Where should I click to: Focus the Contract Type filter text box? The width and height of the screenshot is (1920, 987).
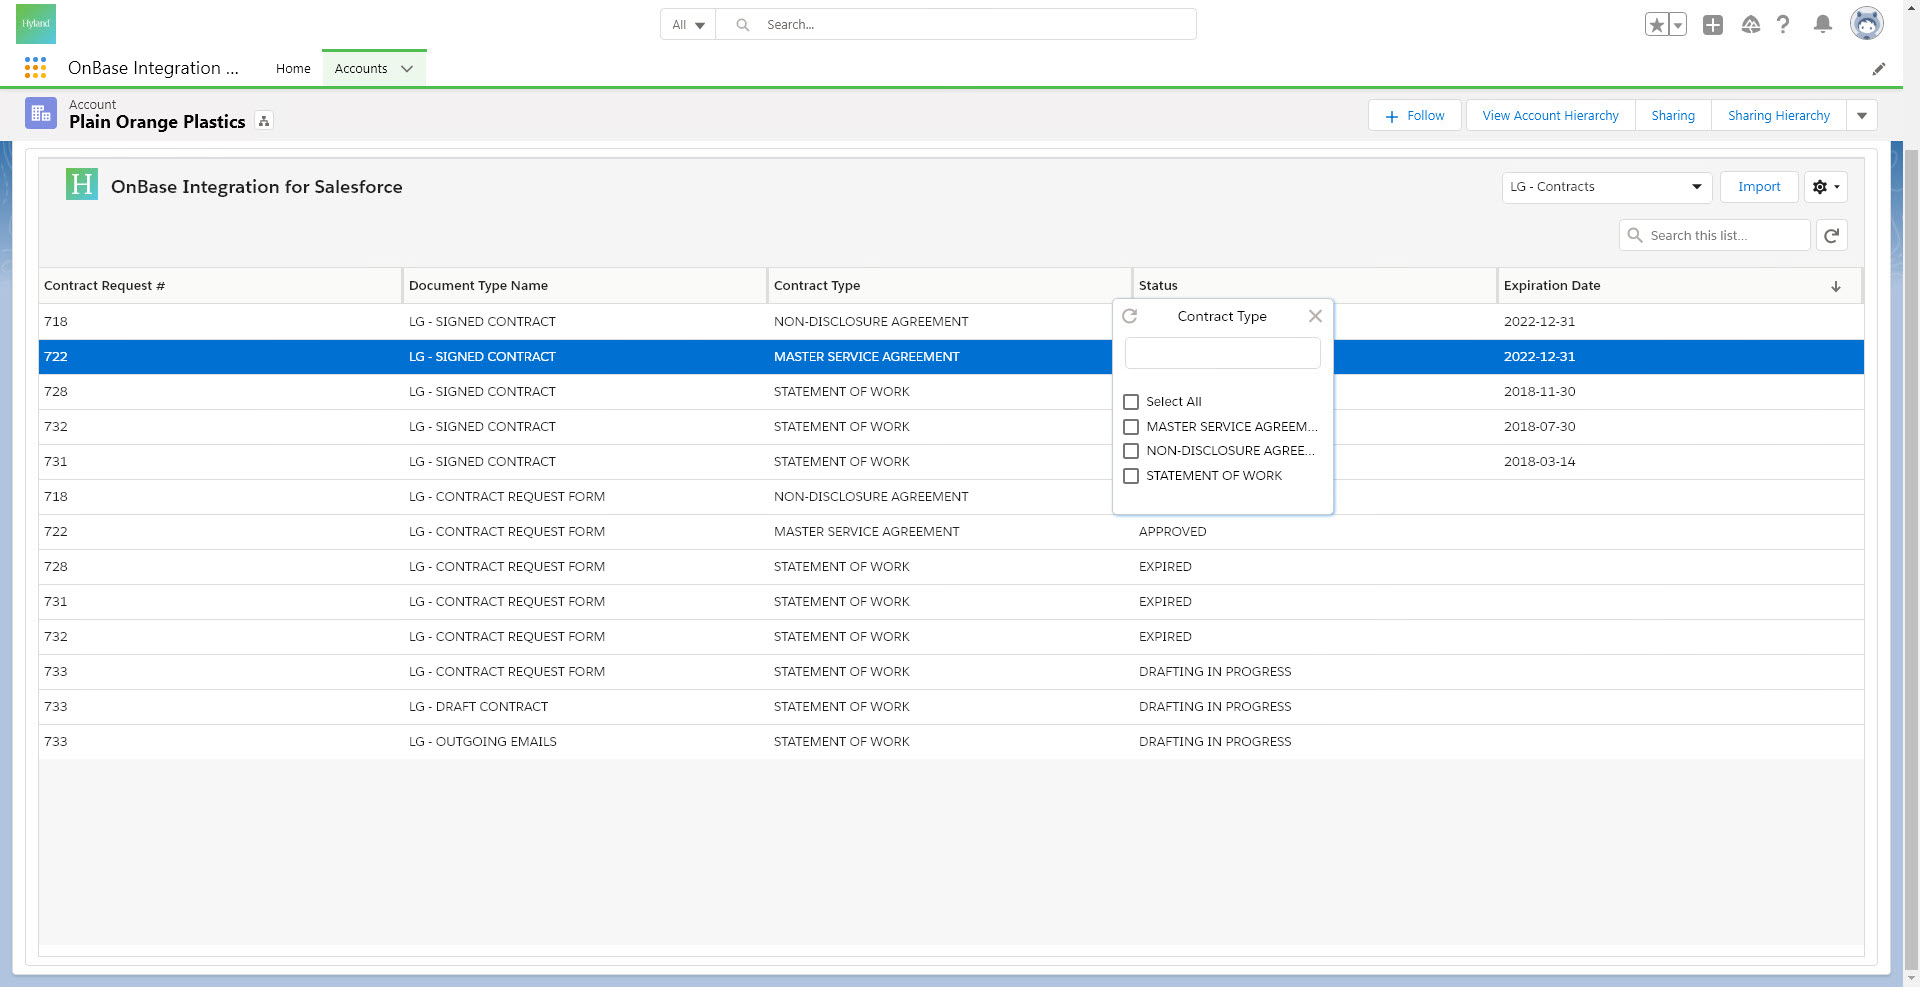tap(1222, 353)
